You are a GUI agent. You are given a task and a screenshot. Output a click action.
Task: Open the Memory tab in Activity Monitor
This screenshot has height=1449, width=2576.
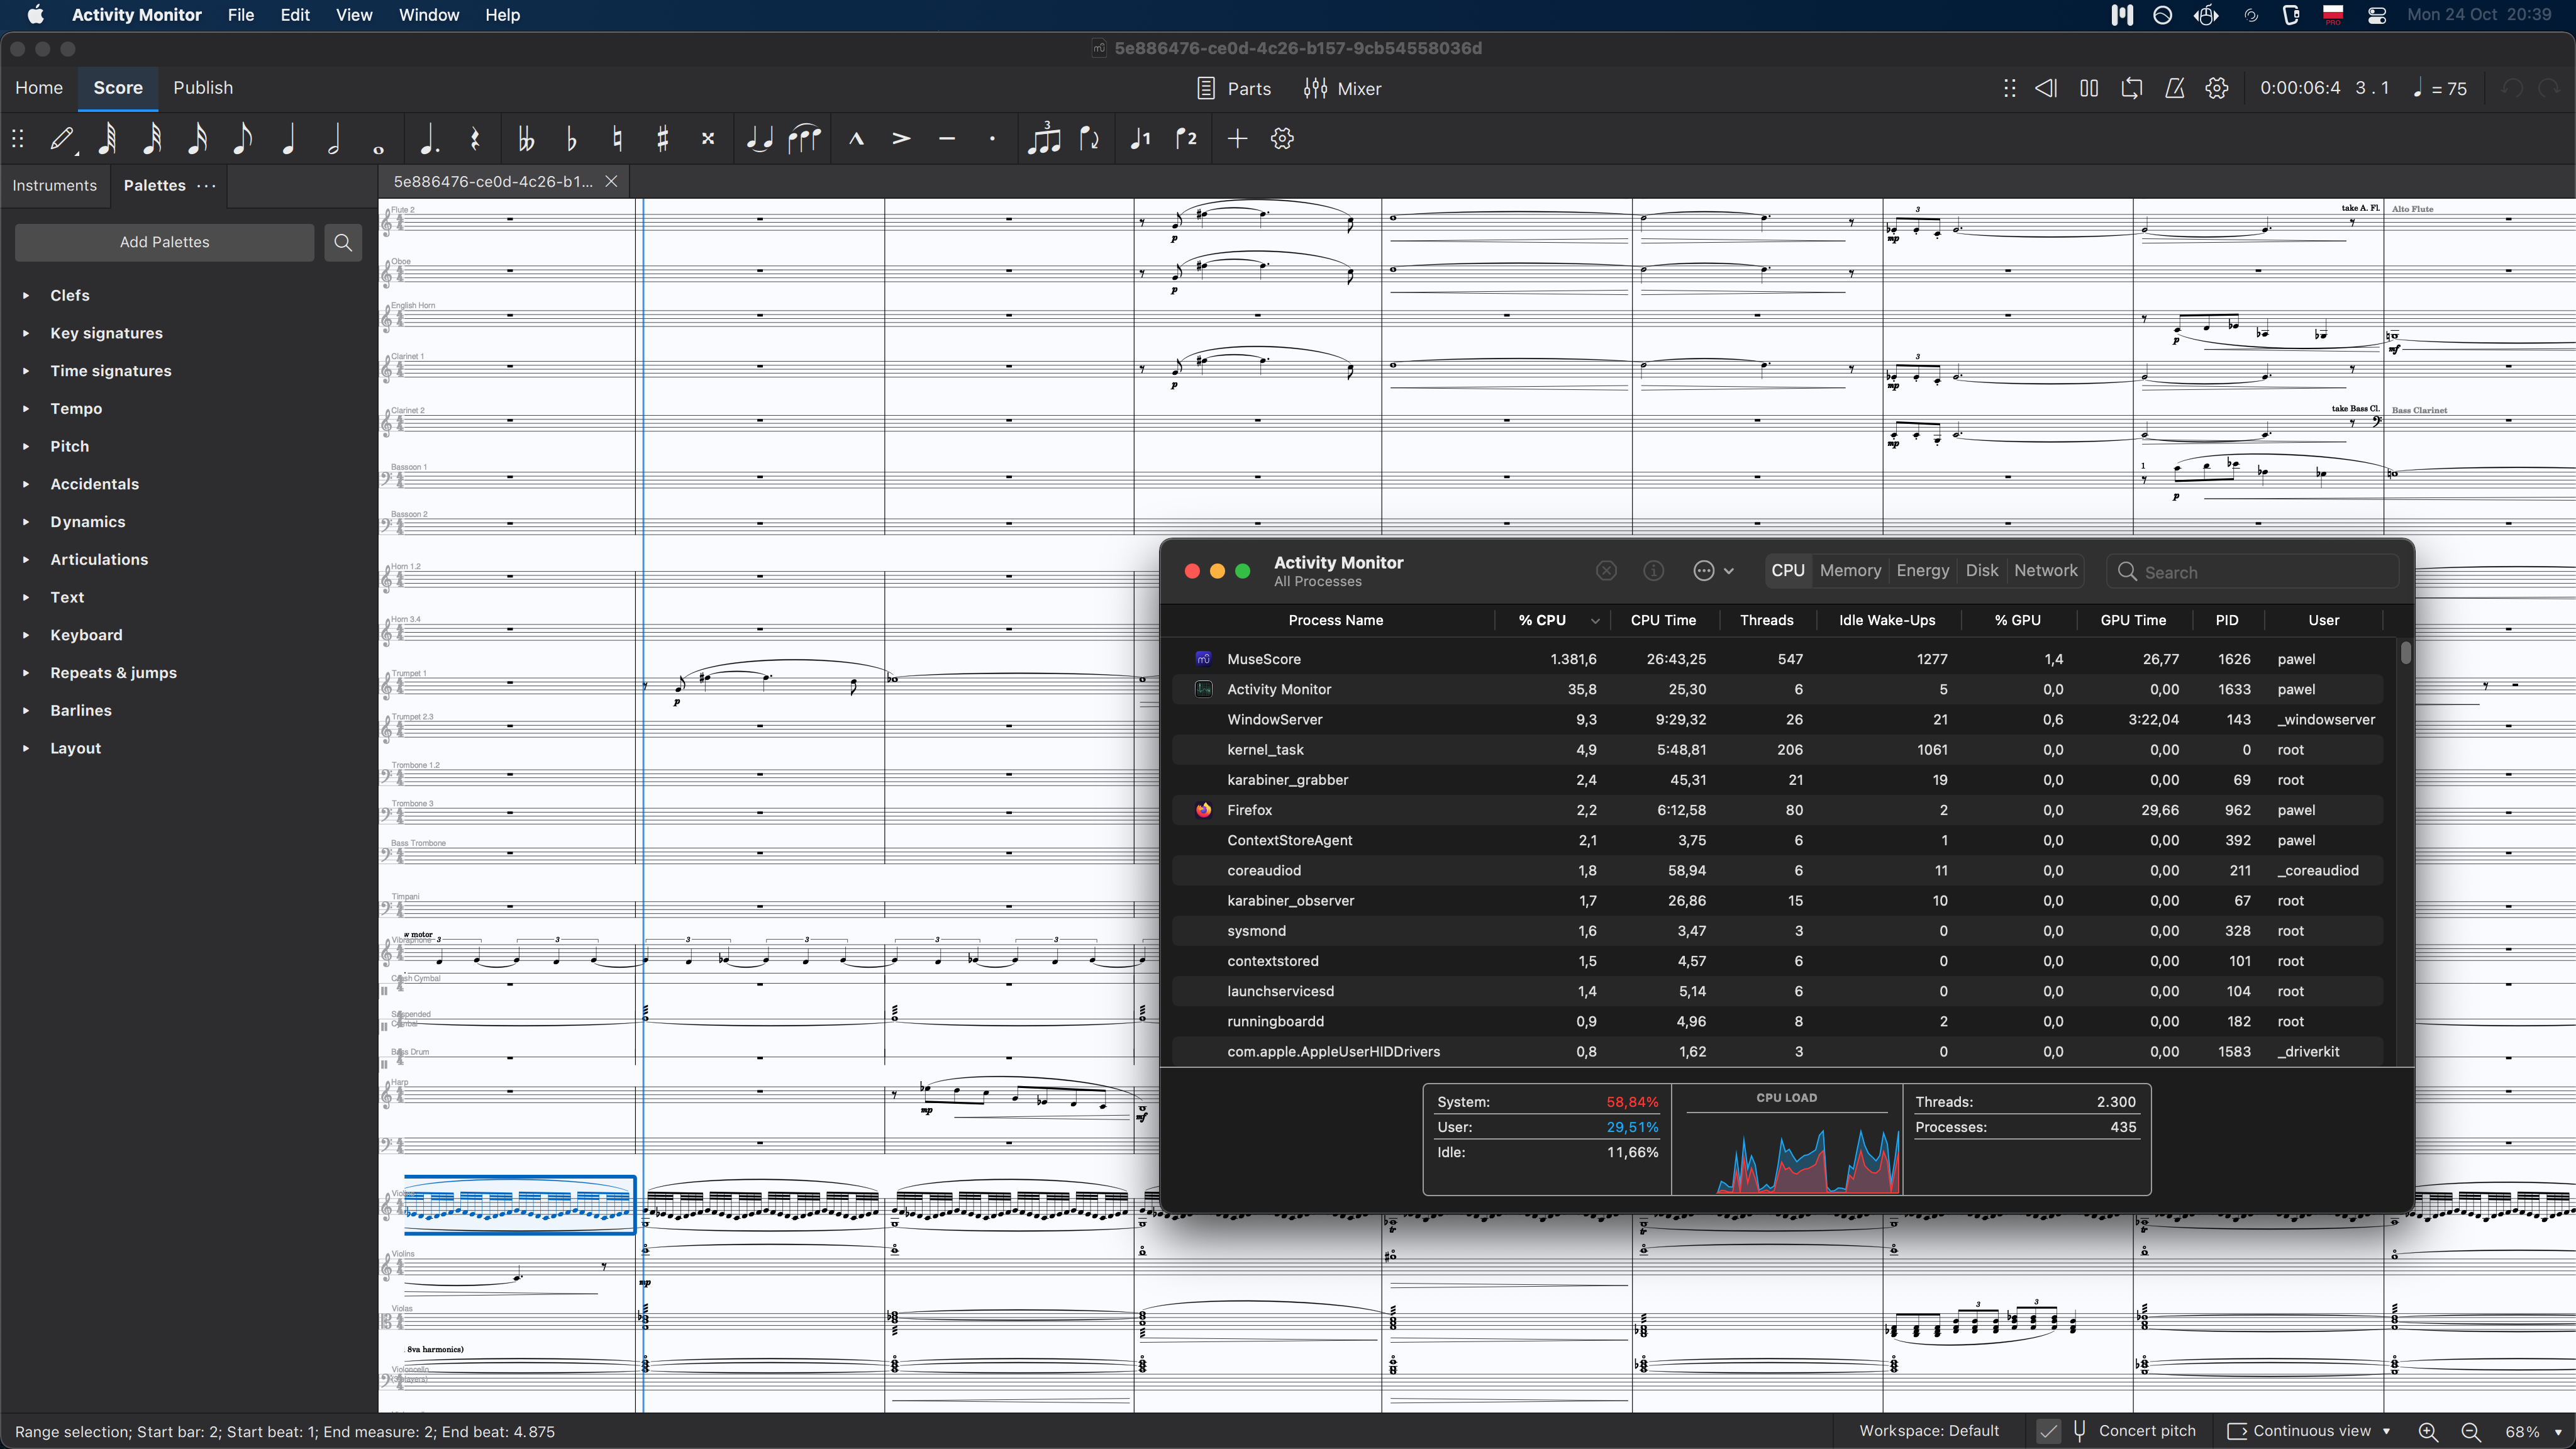coord(1850,570)
